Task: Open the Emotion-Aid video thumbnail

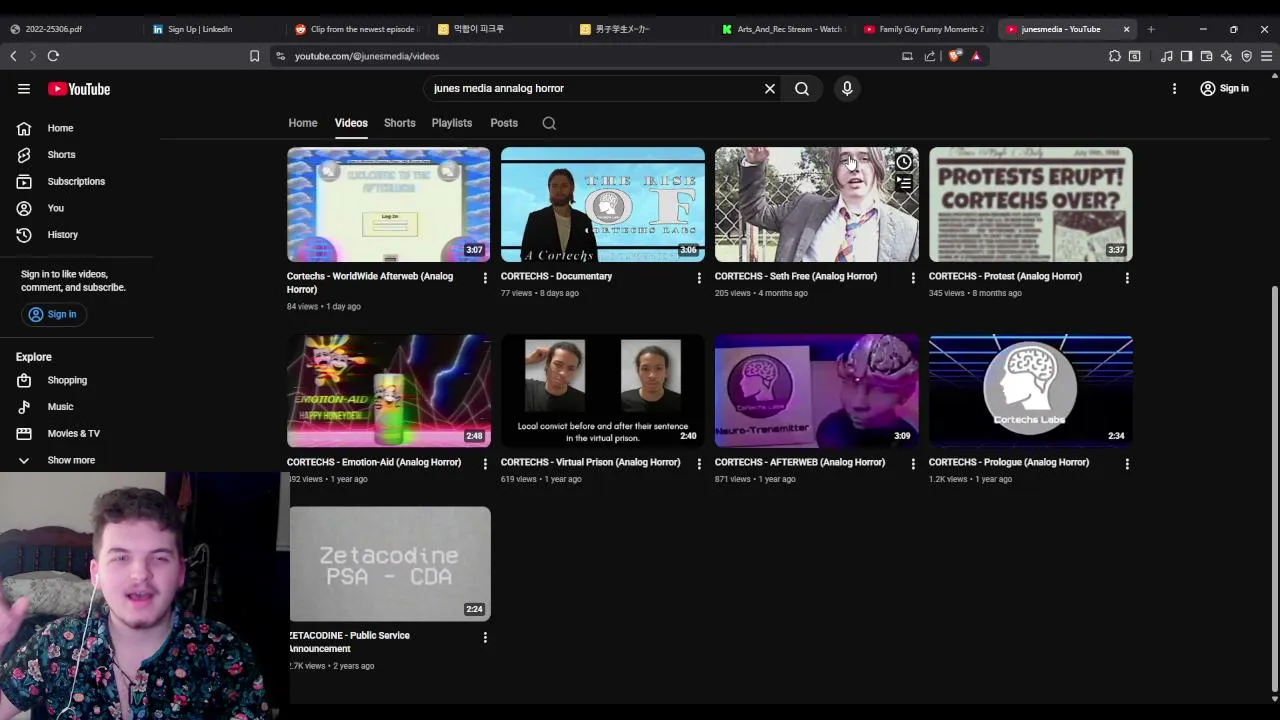Action: pos(389,391)
